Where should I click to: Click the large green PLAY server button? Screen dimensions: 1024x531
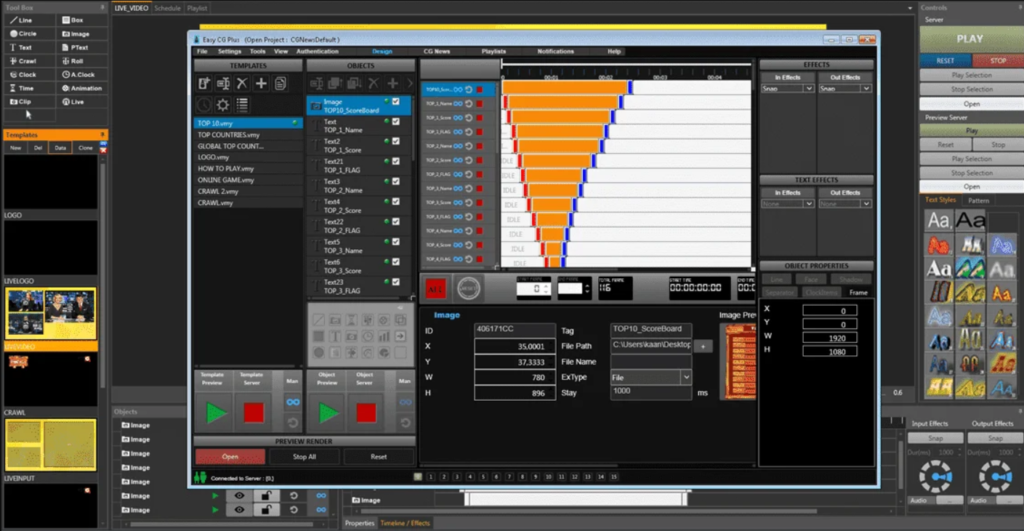point(969,39)
